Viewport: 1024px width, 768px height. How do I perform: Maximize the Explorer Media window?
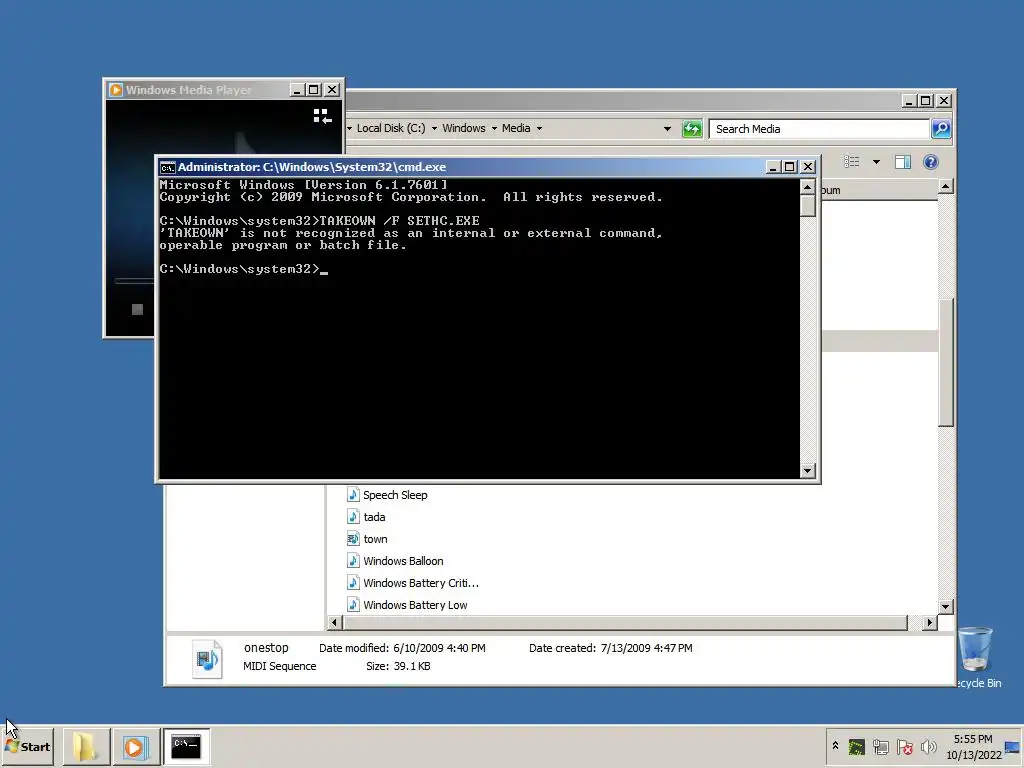[x=925, y=101]
